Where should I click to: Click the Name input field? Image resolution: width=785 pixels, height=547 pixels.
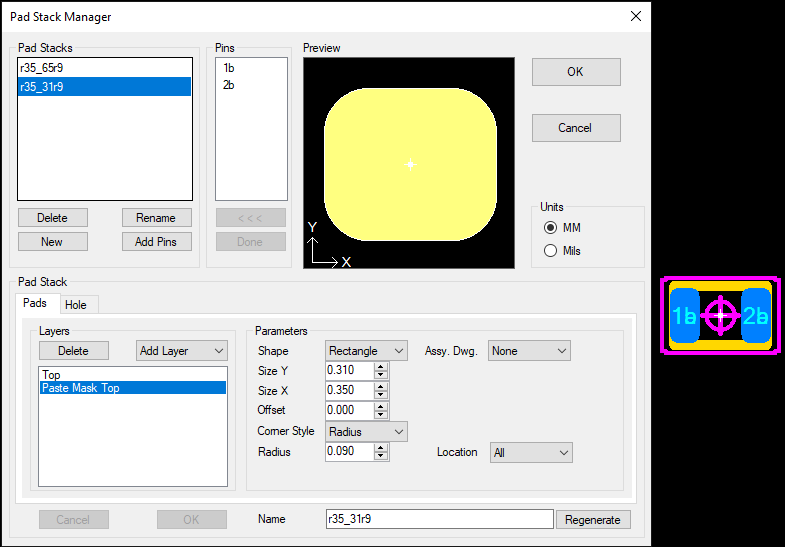(439, 519)
